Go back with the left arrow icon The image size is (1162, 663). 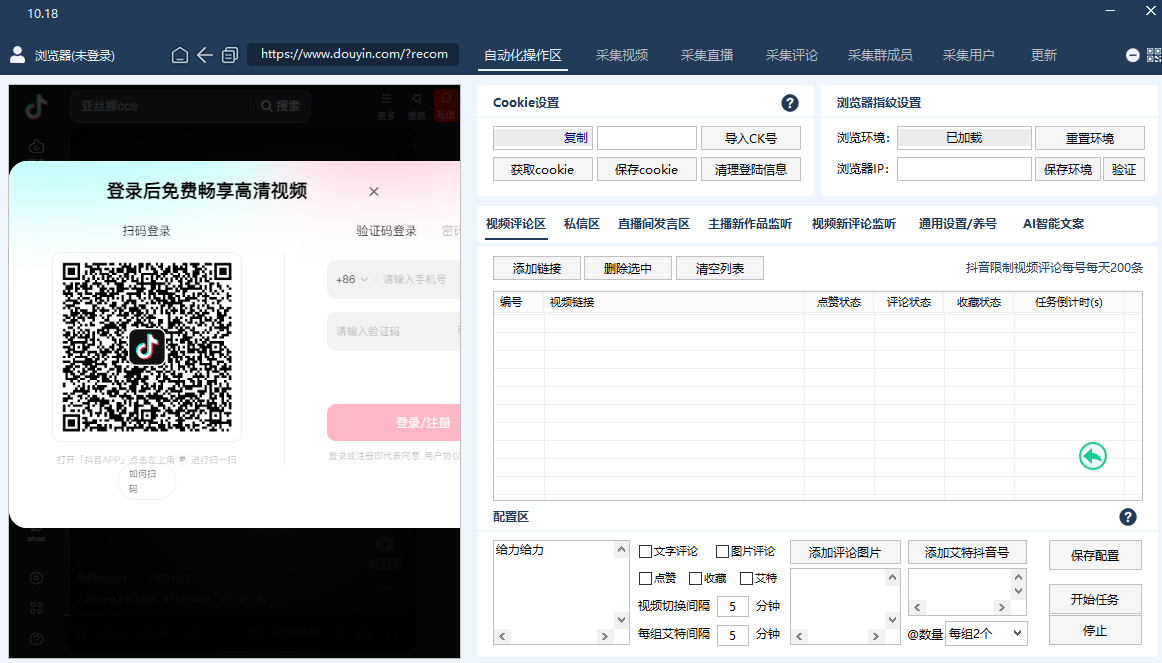(205, 56)
